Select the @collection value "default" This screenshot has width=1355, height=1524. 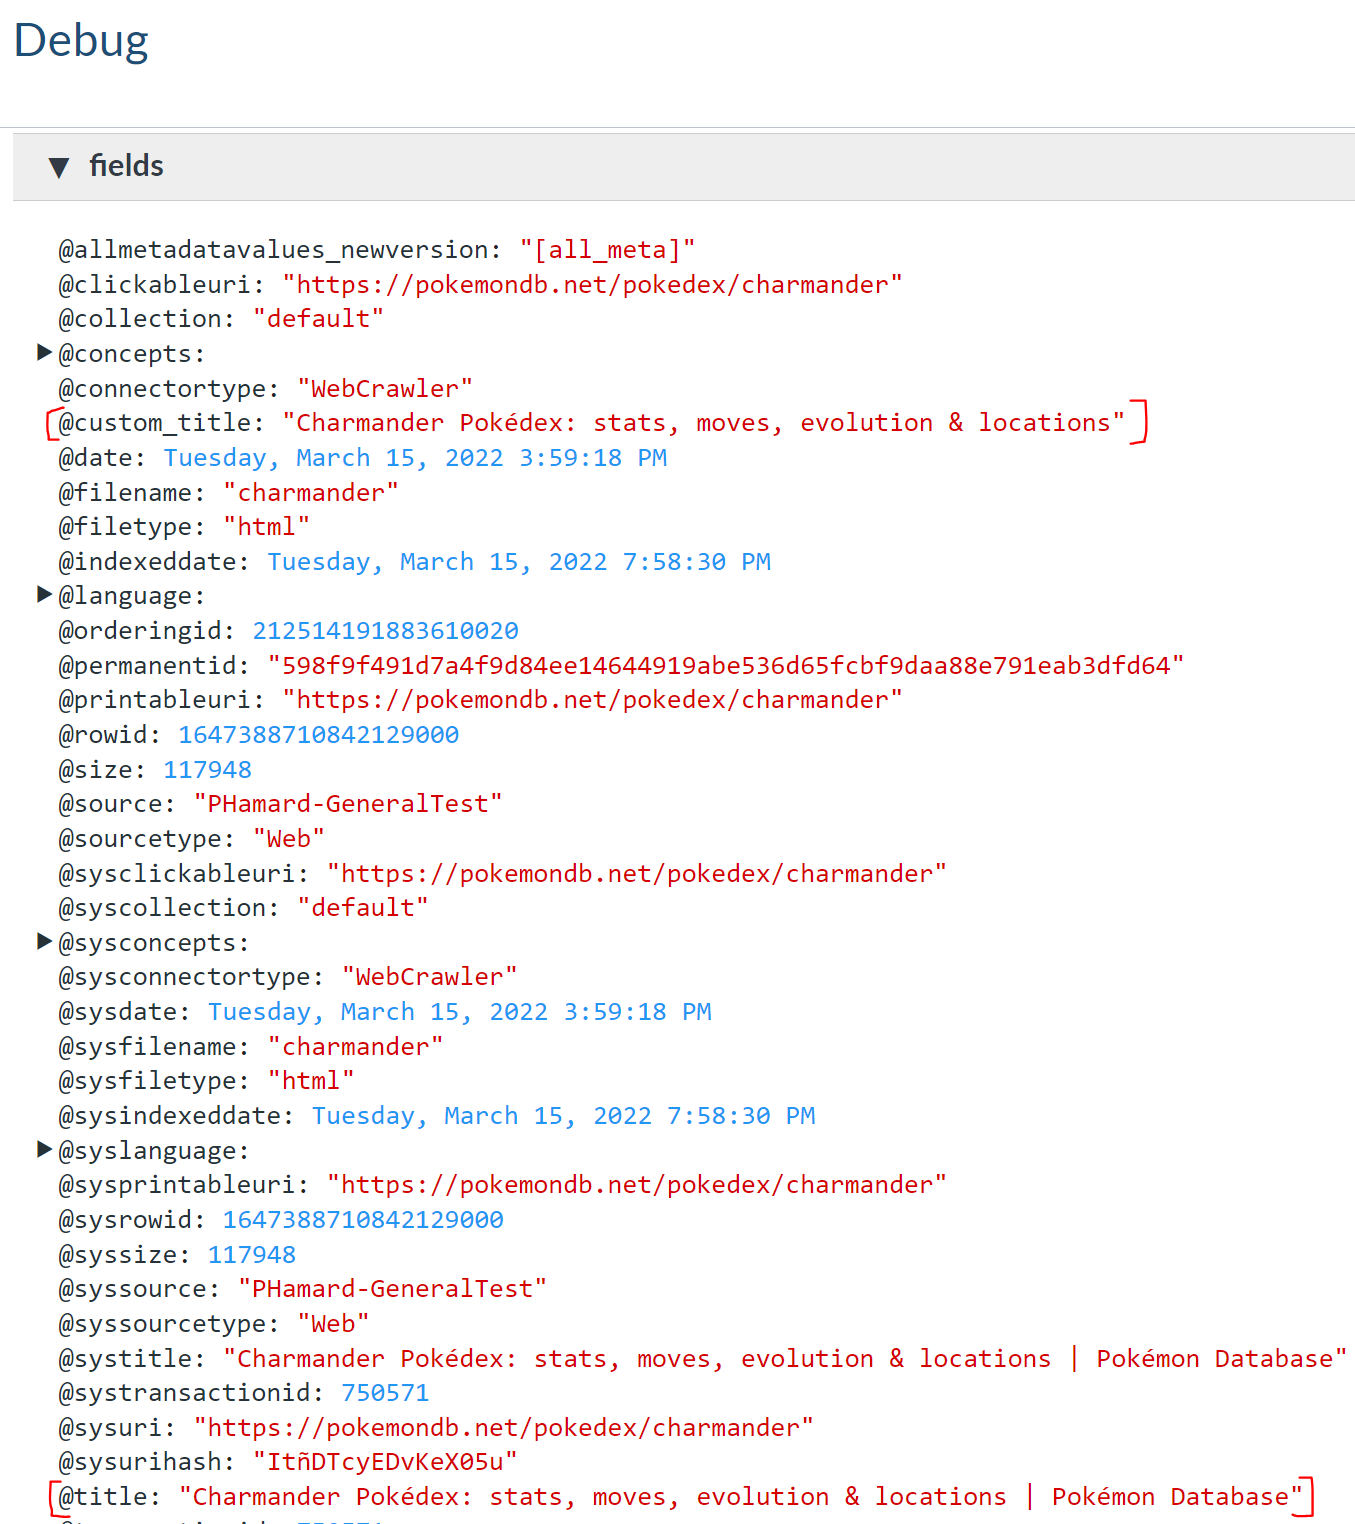pos(318,319)
